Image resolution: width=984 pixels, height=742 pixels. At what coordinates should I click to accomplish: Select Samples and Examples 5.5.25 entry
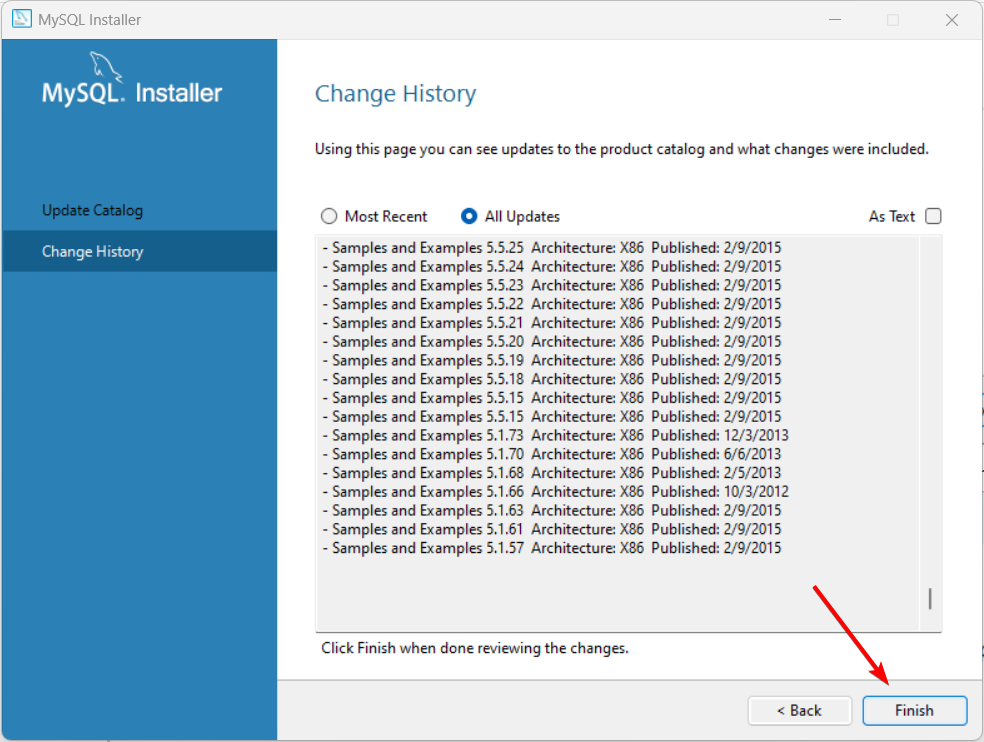tap(552, 248)
